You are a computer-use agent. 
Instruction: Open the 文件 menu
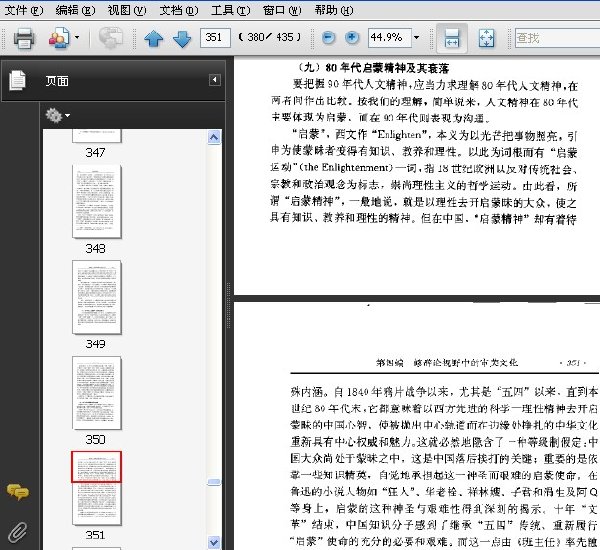point(24,10)
